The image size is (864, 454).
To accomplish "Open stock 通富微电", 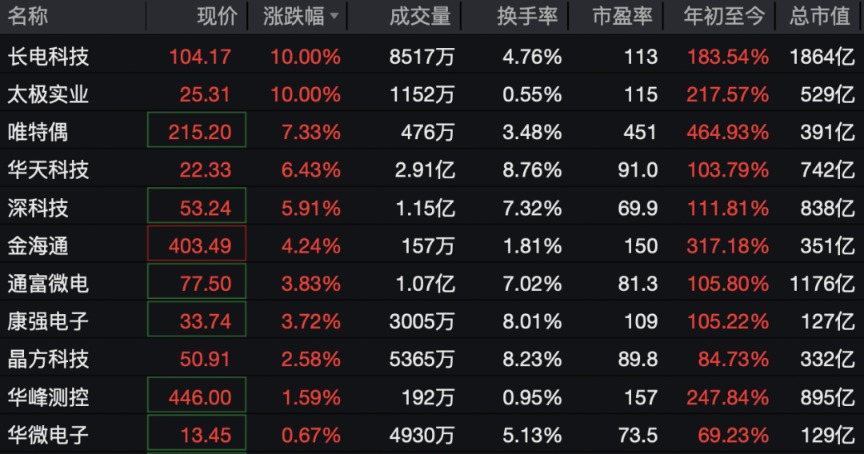I will pos(48,283).
